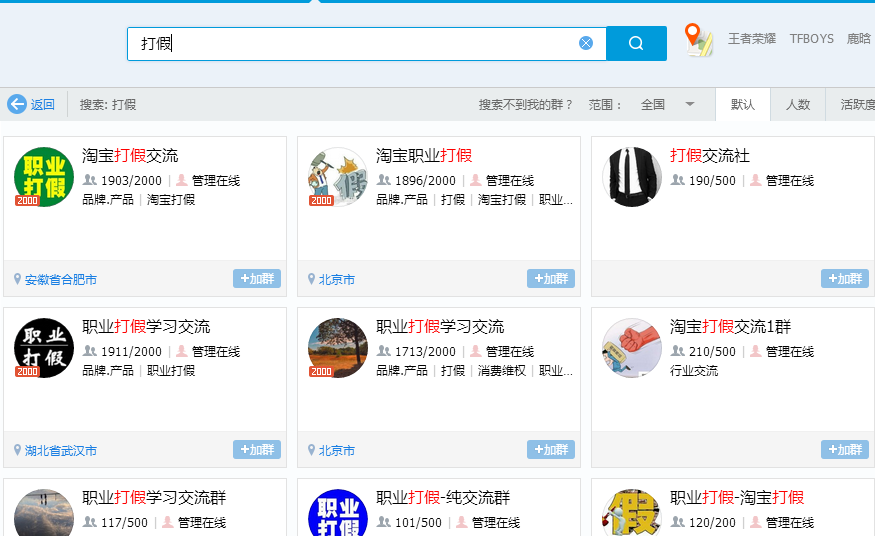Expand the 范围 全国 dropdown arrow

pyautogui.click(x=690, y=104)
